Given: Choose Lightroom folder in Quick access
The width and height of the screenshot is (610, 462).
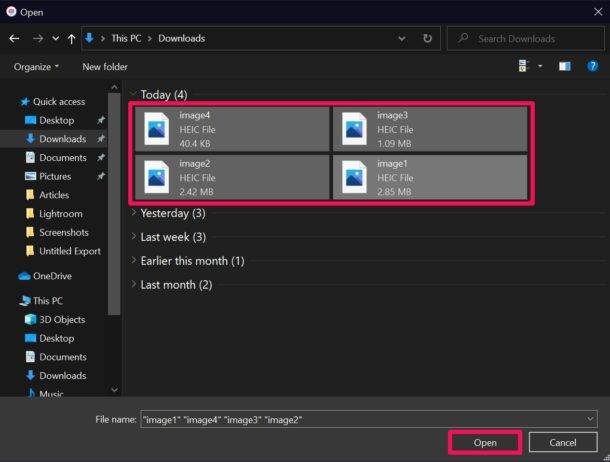Looking at the screenshot, I should pos(60,213).
